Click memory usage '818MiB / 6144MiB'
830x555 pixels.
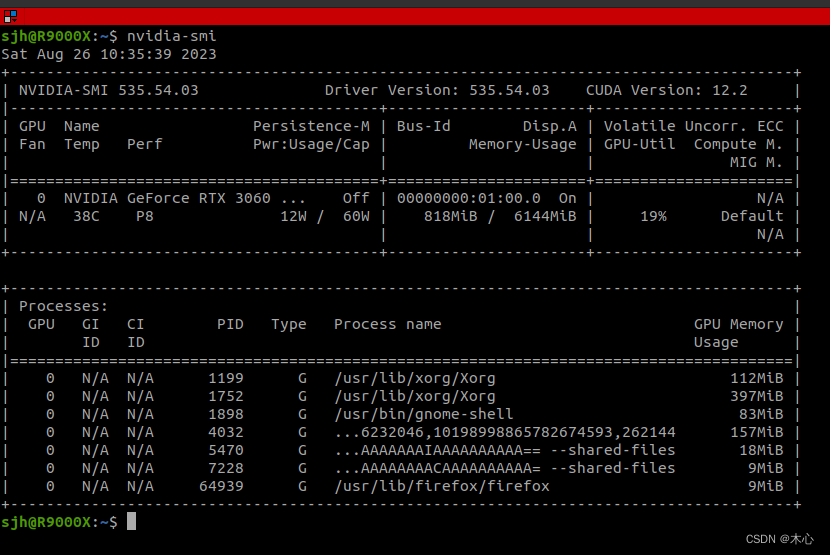click(500, 217)
